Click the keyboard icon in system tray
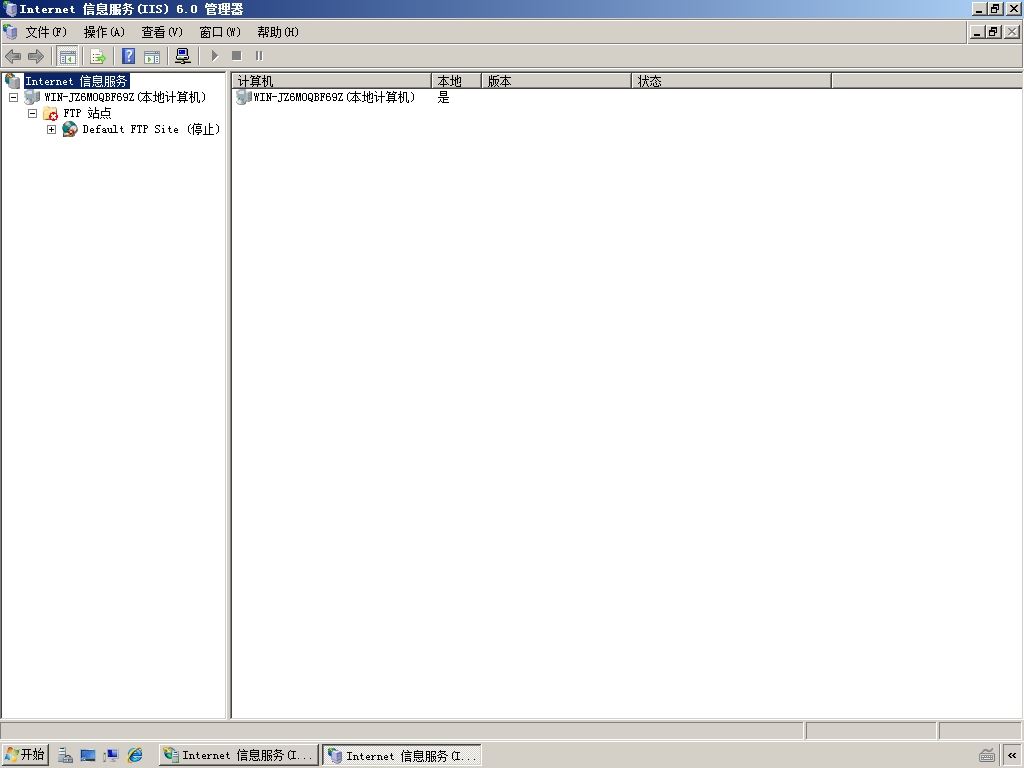Screen dimensions: 1024x768 [987, 756]
